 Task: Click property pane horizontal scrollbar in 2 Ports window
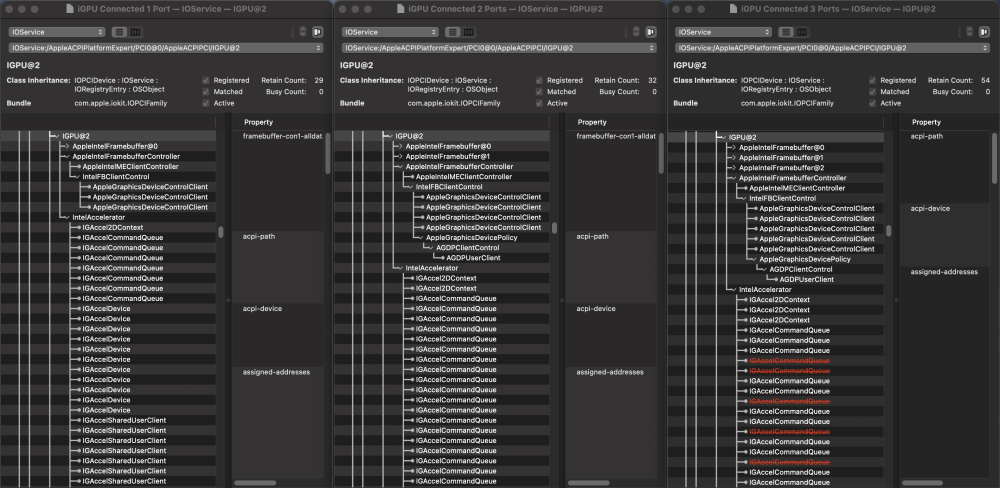pos(589,484)
